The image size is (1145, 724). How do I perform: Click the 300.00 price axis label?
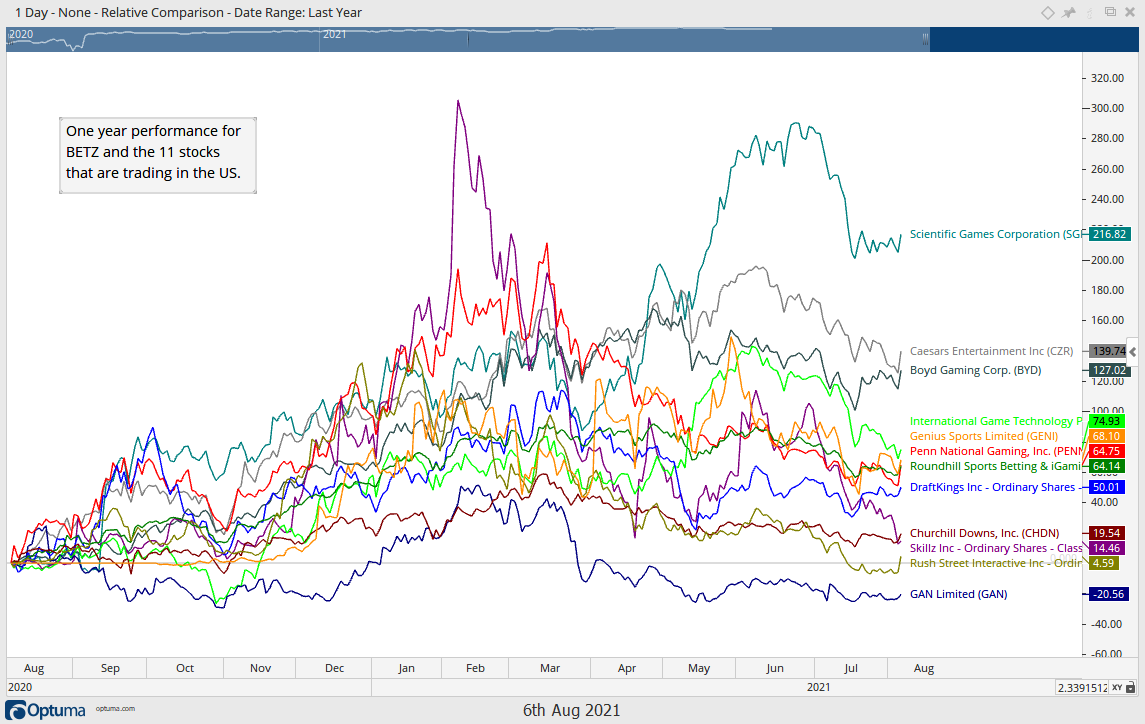coord(1107,108)
